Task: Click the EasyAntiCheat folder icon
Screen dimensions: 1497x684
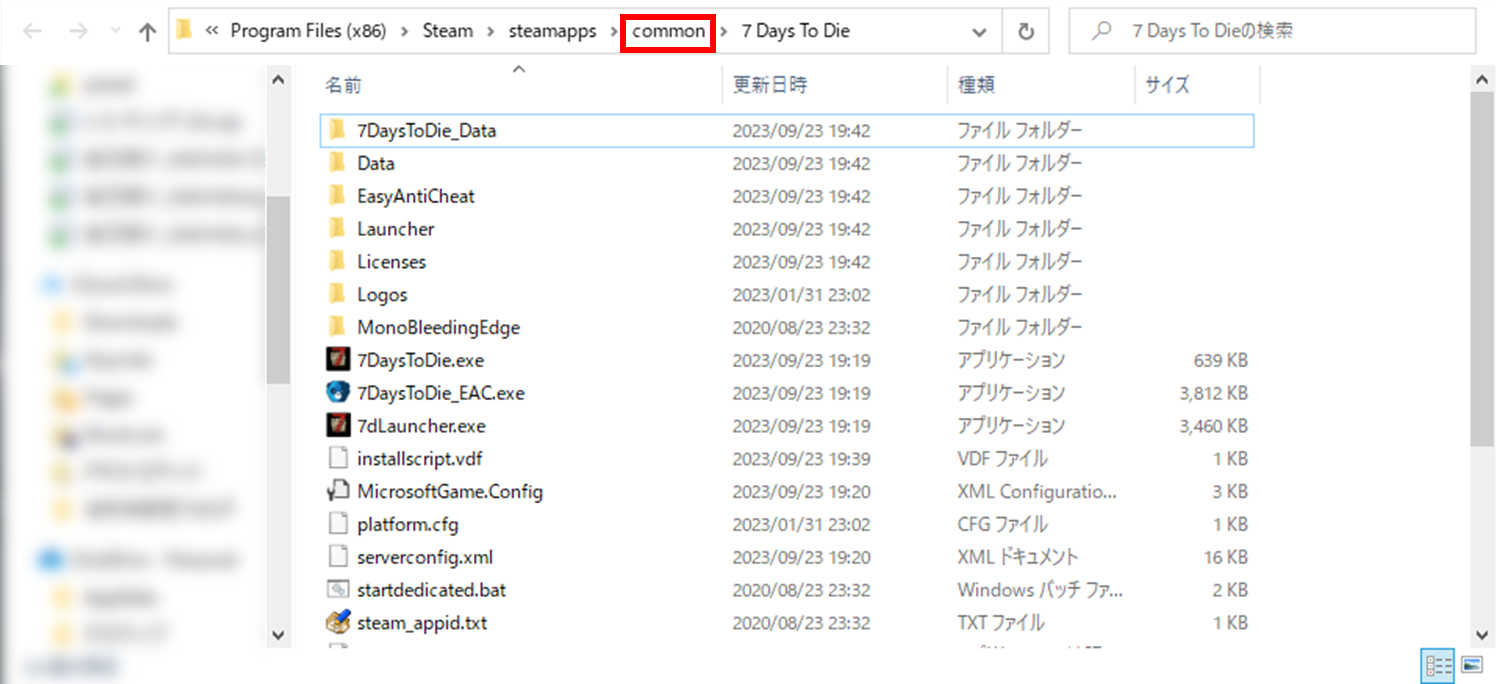Action: point(337,196)
